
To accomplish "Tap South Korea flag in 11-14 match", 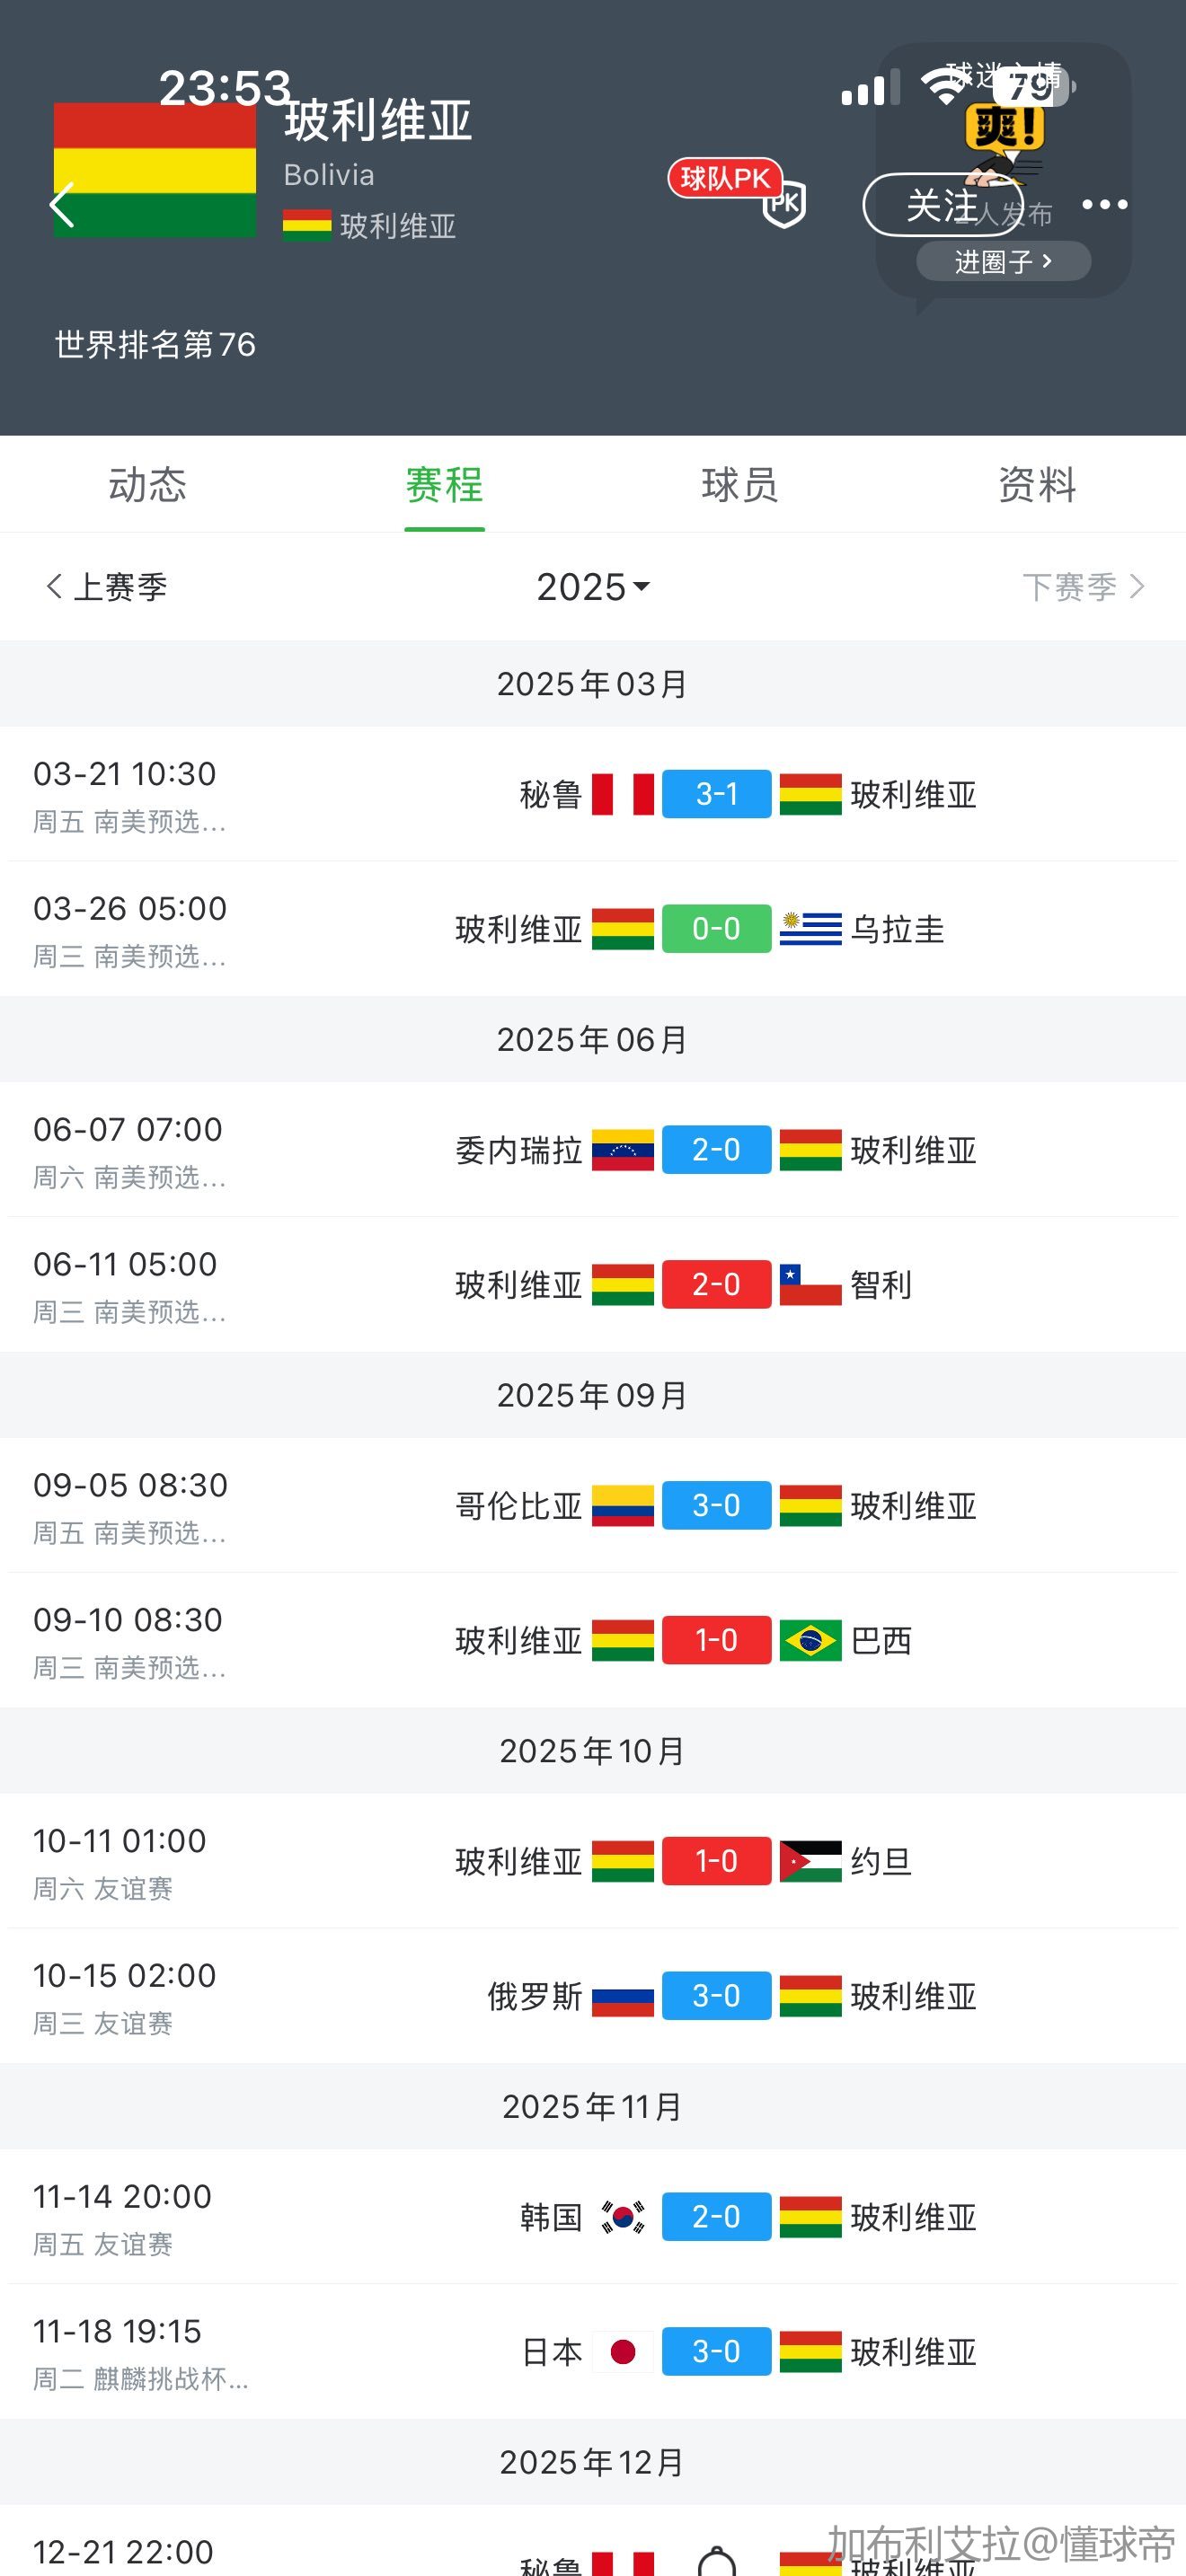I will [622, 2217].
